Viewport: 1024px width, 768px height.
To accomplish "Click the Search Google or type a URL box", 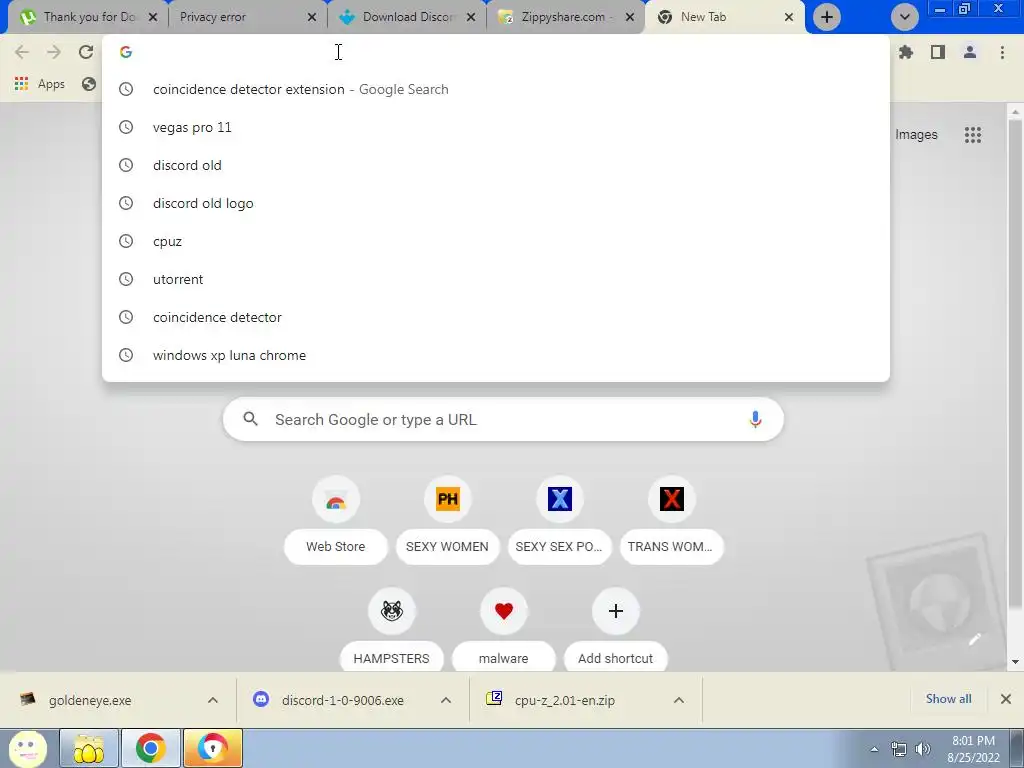I will (x=503, y=419).
